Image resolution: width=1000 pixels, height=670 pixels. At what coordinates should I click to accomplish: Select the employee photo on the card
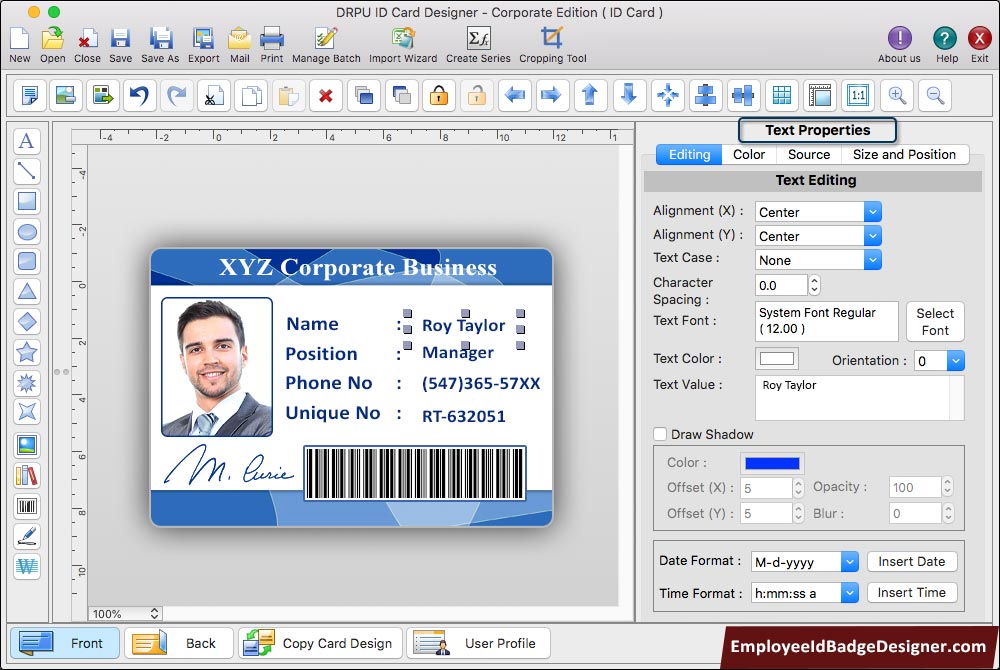(217, 367)
